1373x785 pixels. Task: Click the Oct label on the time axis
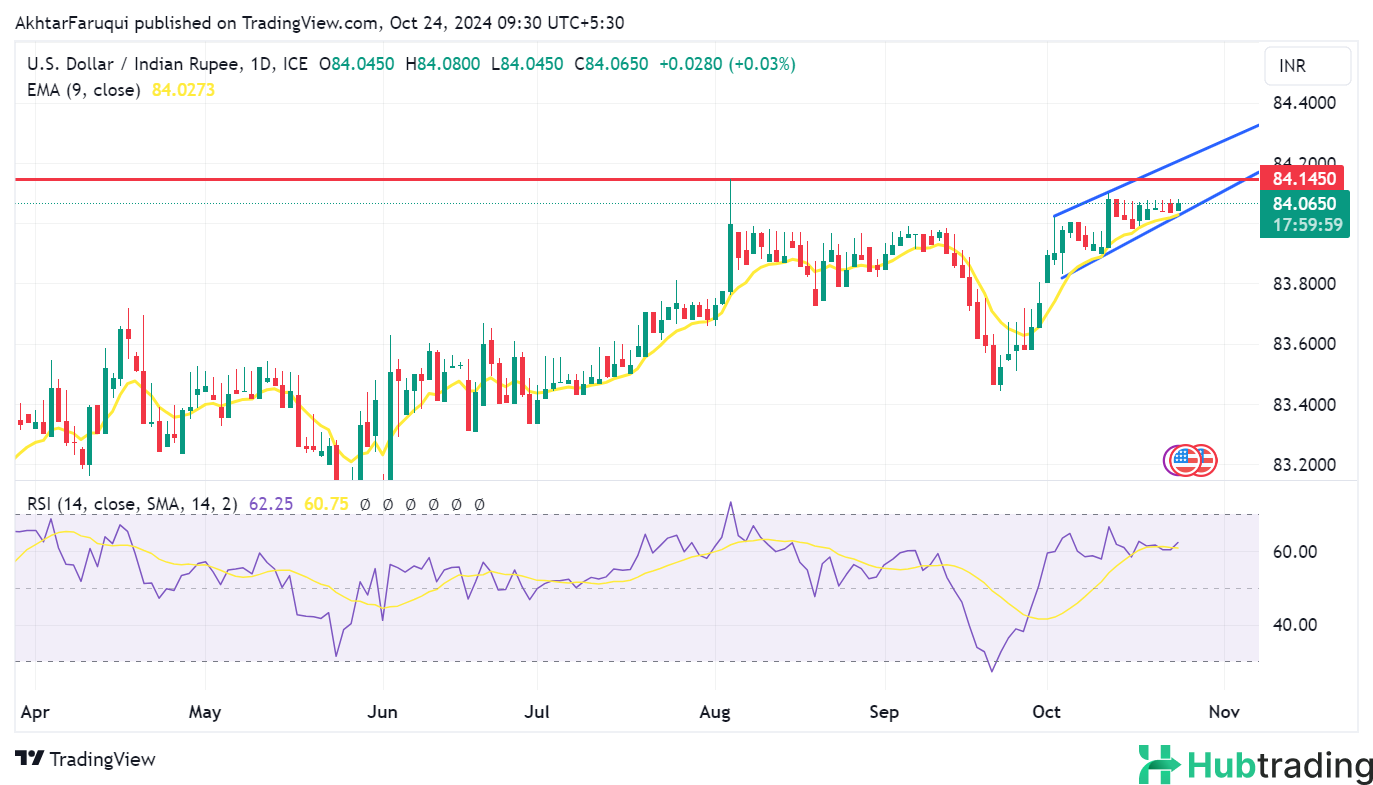[x=1046, y=712]
